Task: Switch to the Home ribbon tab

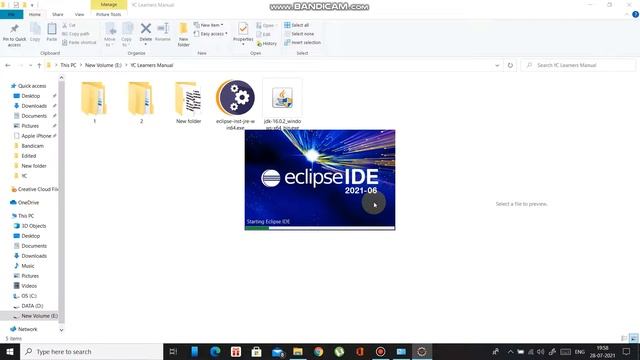Action: pos(35,14)
